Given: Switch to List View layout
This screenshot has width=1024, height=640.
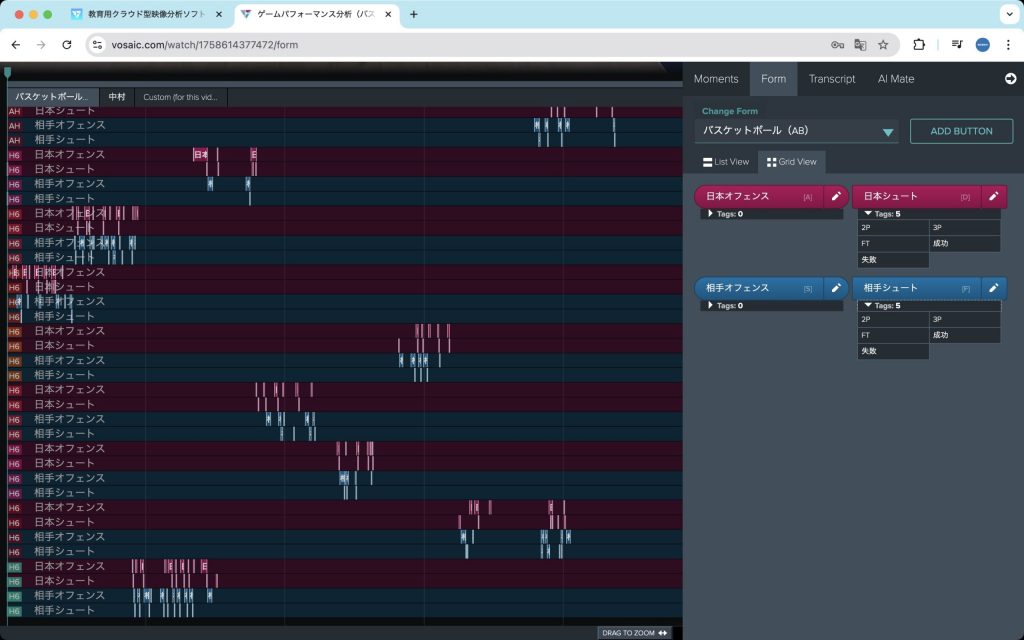Looking at the screenshot, I should tap(726, 161).
